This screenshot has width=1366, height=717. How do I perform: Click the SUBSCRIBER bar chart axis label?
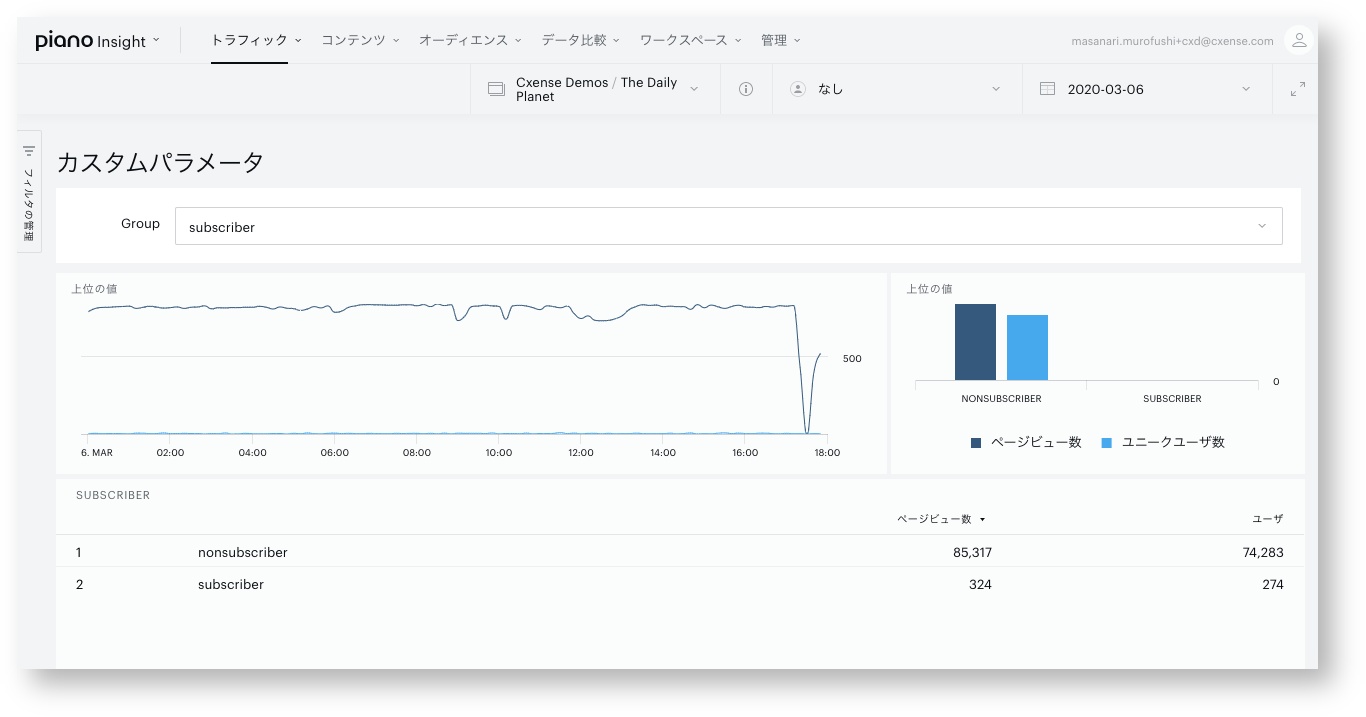pyautogui.click(x=1172, y=398)
